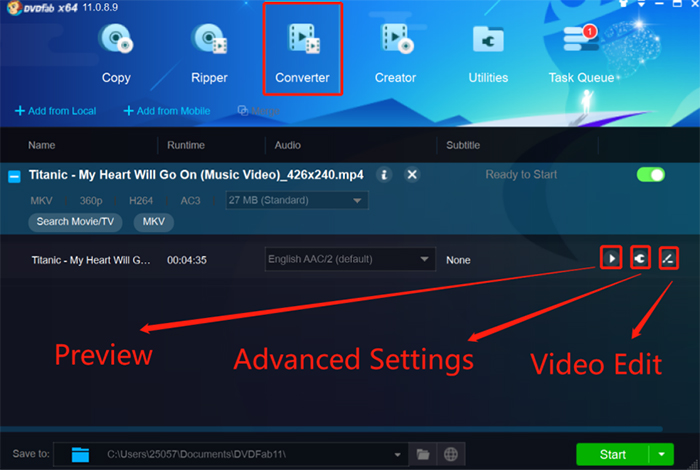Viewport: 700px width, 470px height.
Task: Open the English AAC/2 audio dropdown
Action: pos(350,259)
